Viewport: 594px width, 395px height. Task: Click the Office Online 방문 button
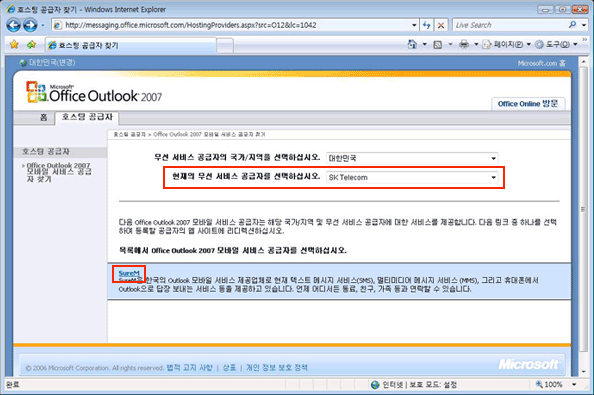coord(528,104)
